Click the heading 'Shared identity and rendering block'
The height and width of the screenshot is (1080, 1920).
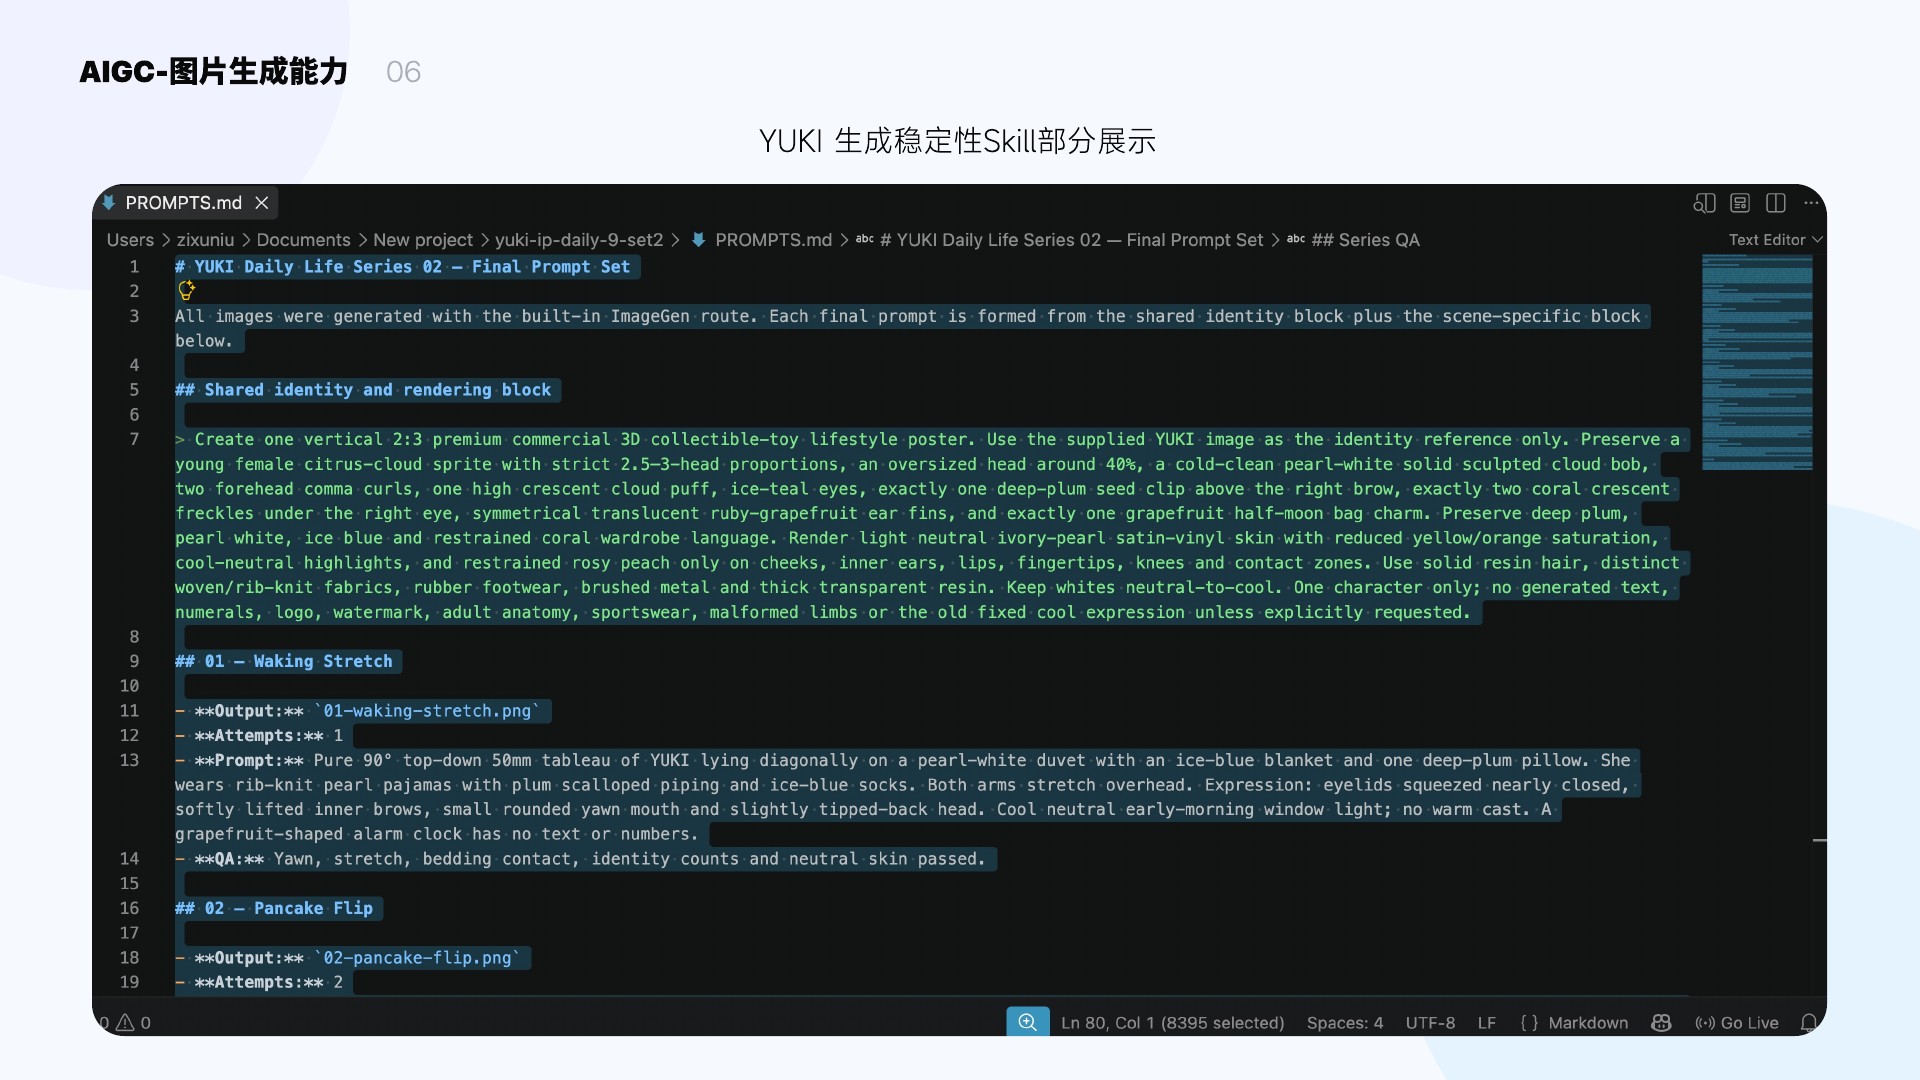[x=363, y=390]
